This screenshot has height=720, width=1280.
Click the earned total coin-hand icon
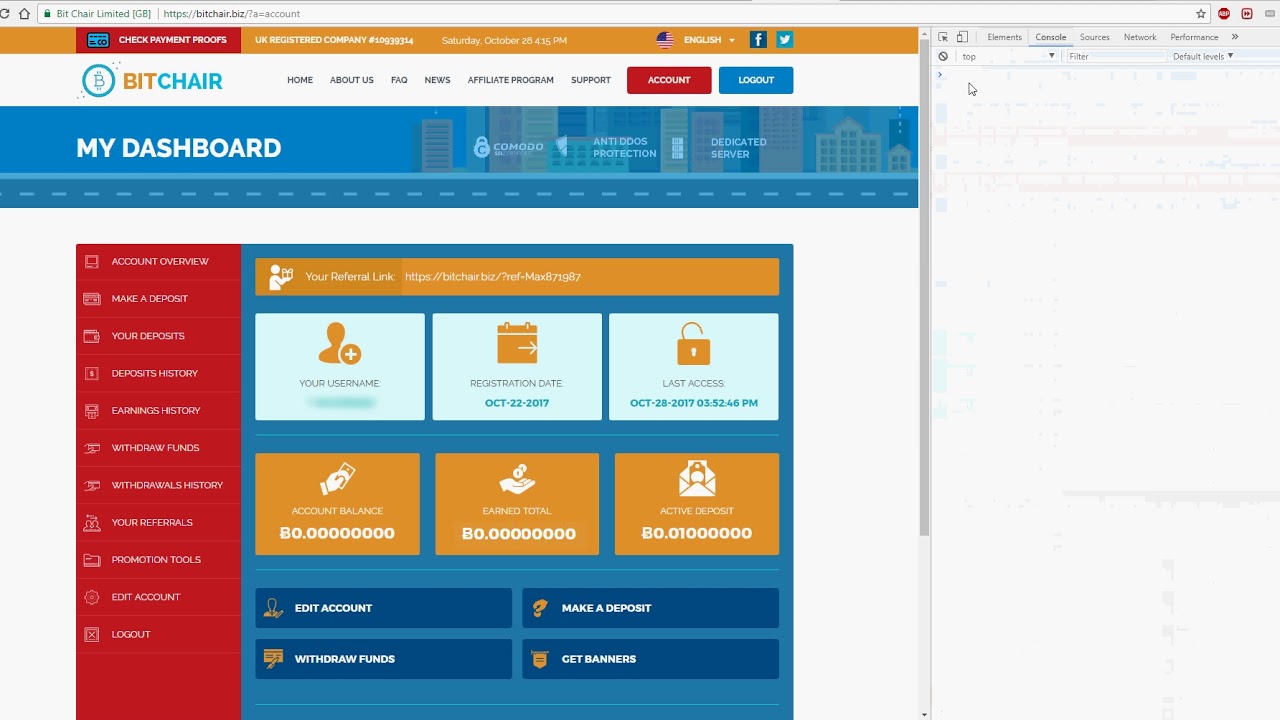coord(517,479)
